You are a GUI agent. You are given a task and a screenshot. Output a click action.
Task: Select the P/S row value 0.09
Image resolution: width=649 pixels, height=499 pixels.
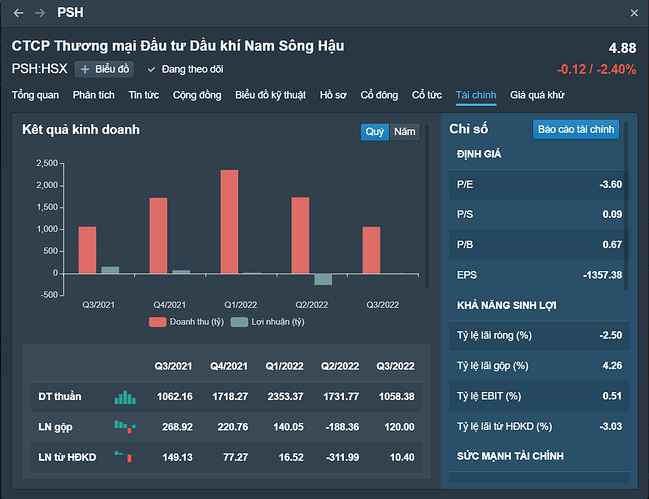(x=612, y=214)
